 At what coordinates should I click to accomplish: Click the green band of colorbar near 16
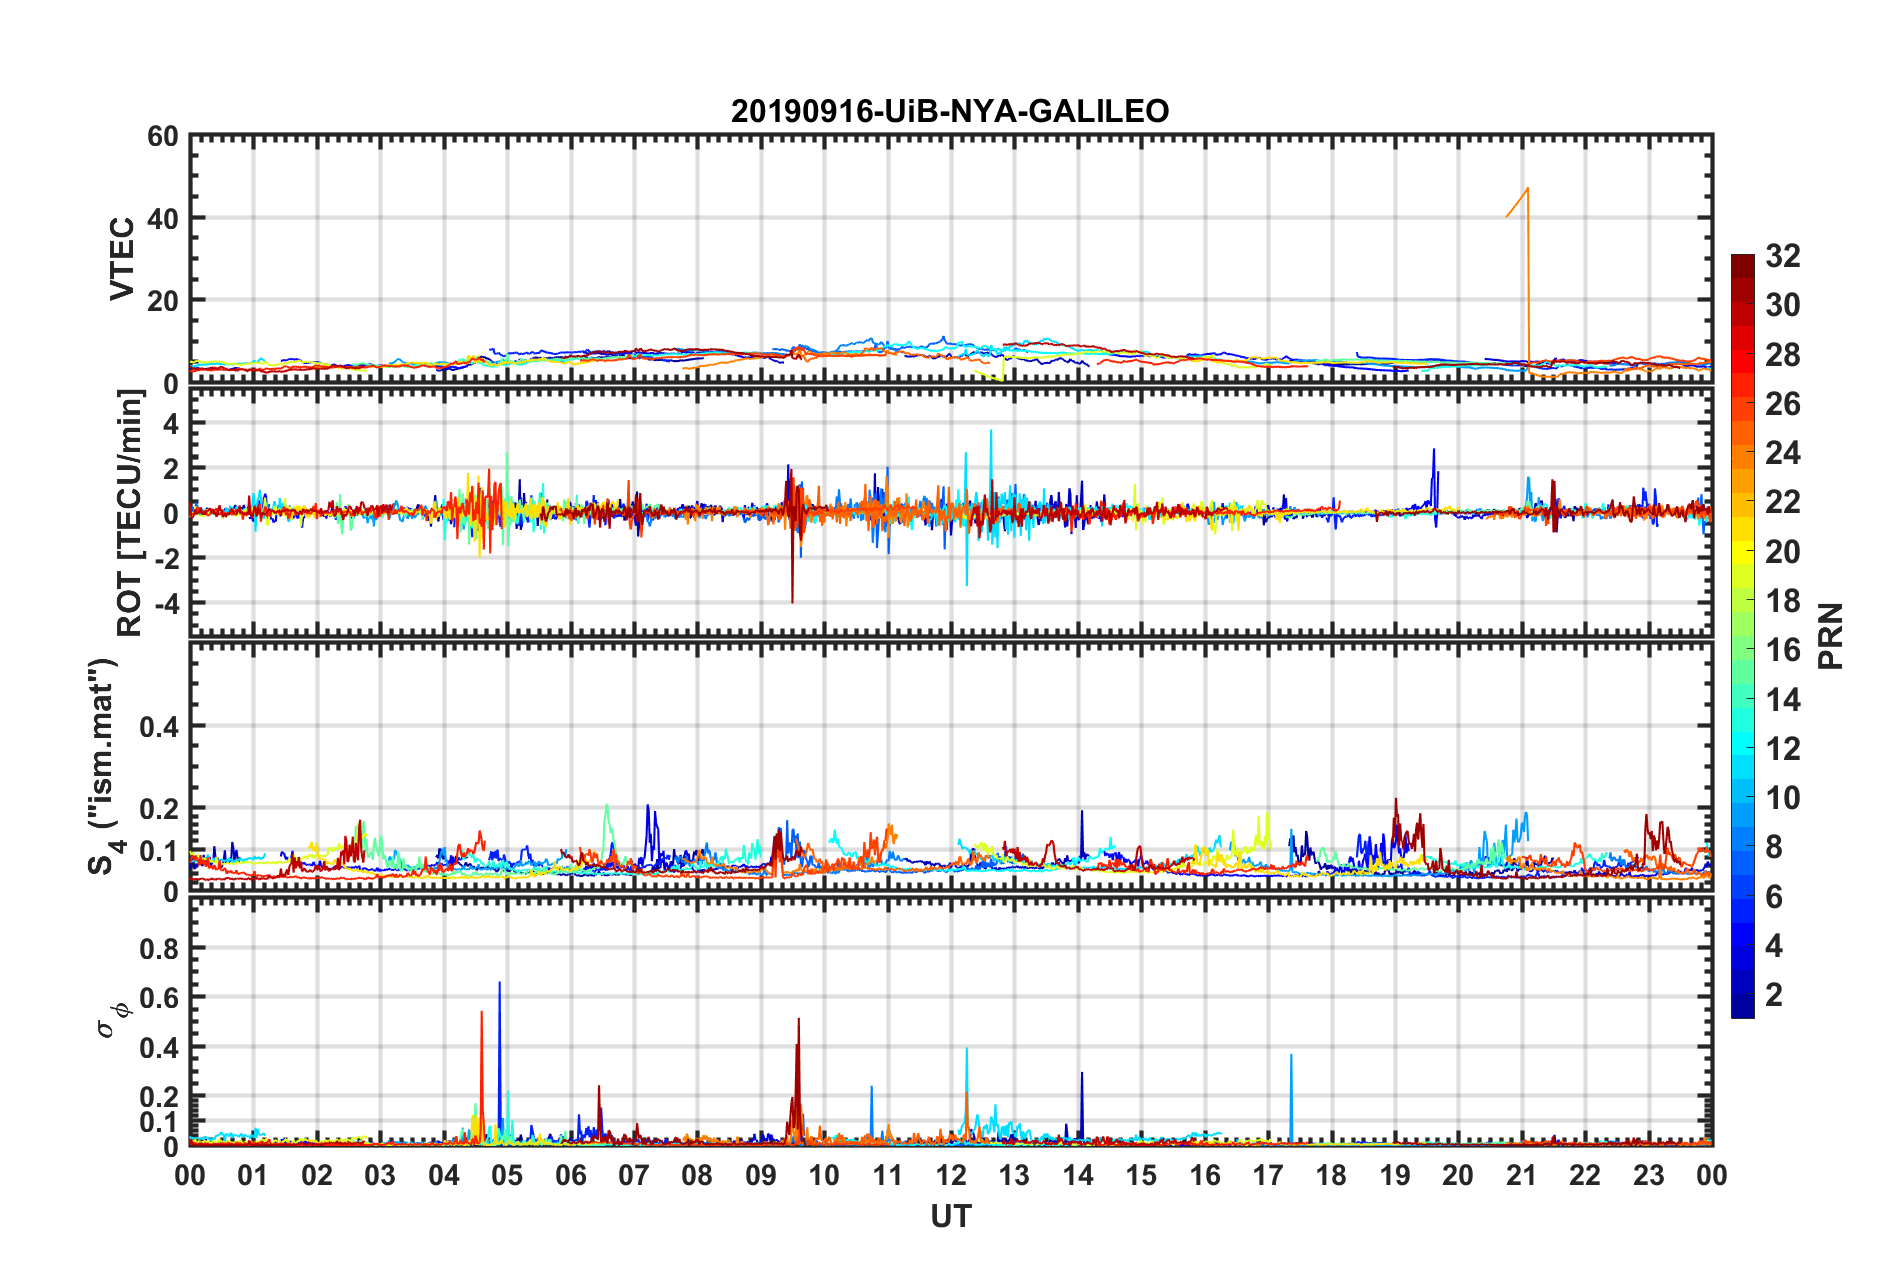tap(1742, 650)
